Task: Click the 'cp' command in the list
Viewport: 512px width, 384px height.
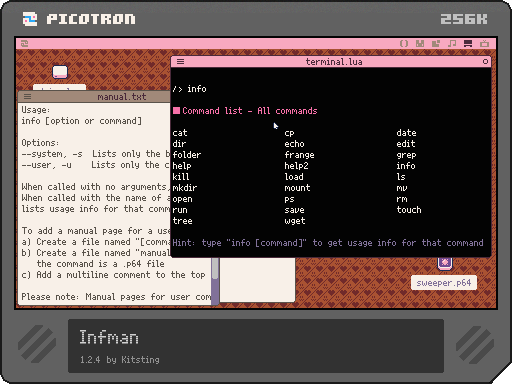Action: click(x=289, y=133)
